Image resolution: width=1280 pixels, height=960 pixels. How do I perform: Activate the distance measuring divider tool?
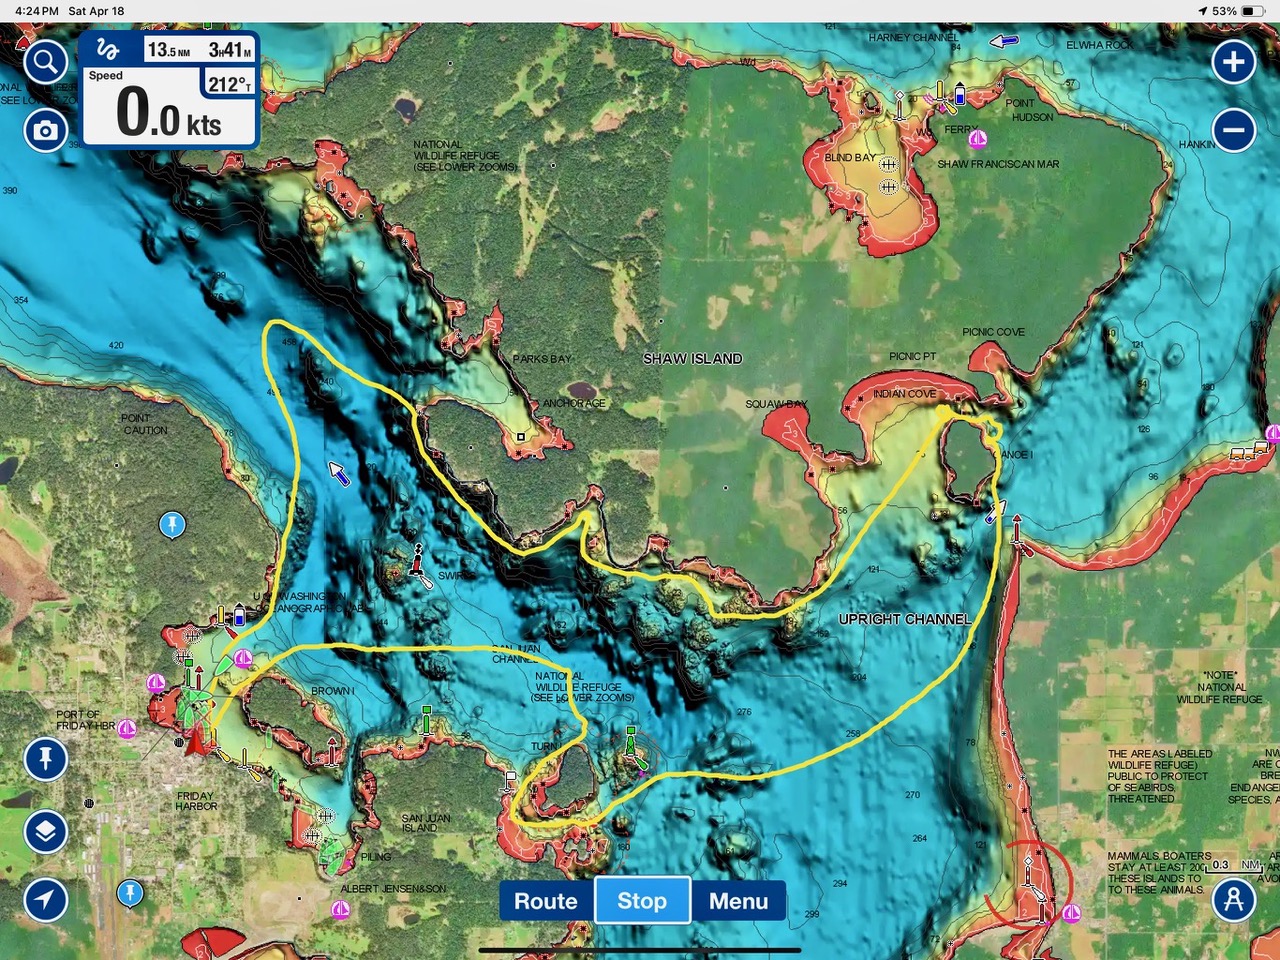point(1234,899)
